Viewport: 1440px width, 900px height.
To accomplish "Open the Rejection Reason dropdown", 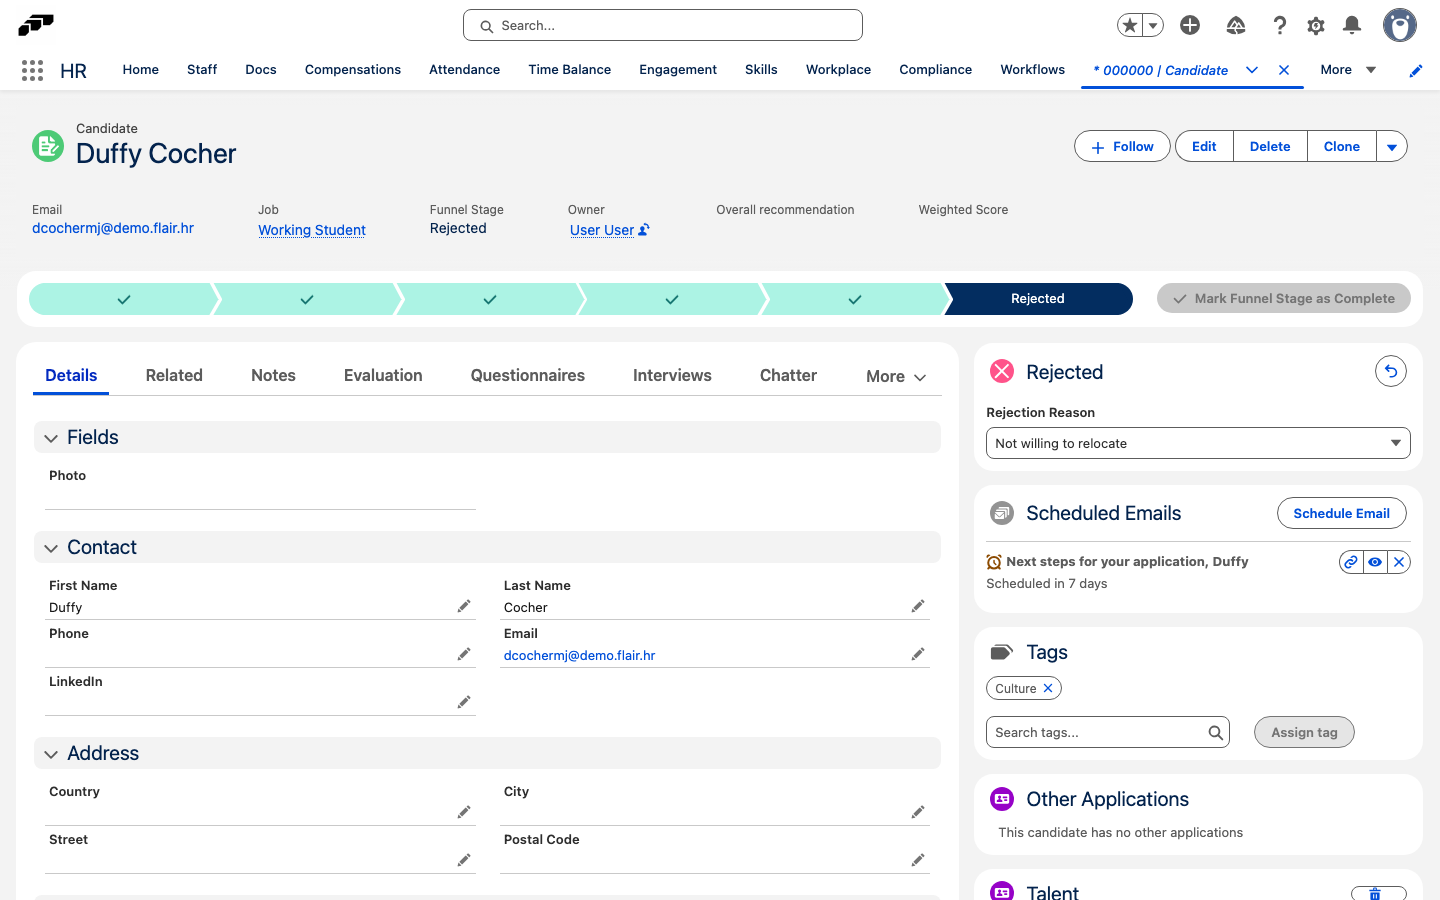I will click(1198, 443).
